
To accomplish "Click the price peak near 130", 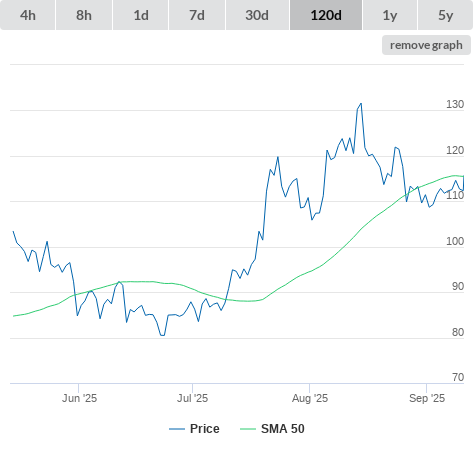I will 361,104.
